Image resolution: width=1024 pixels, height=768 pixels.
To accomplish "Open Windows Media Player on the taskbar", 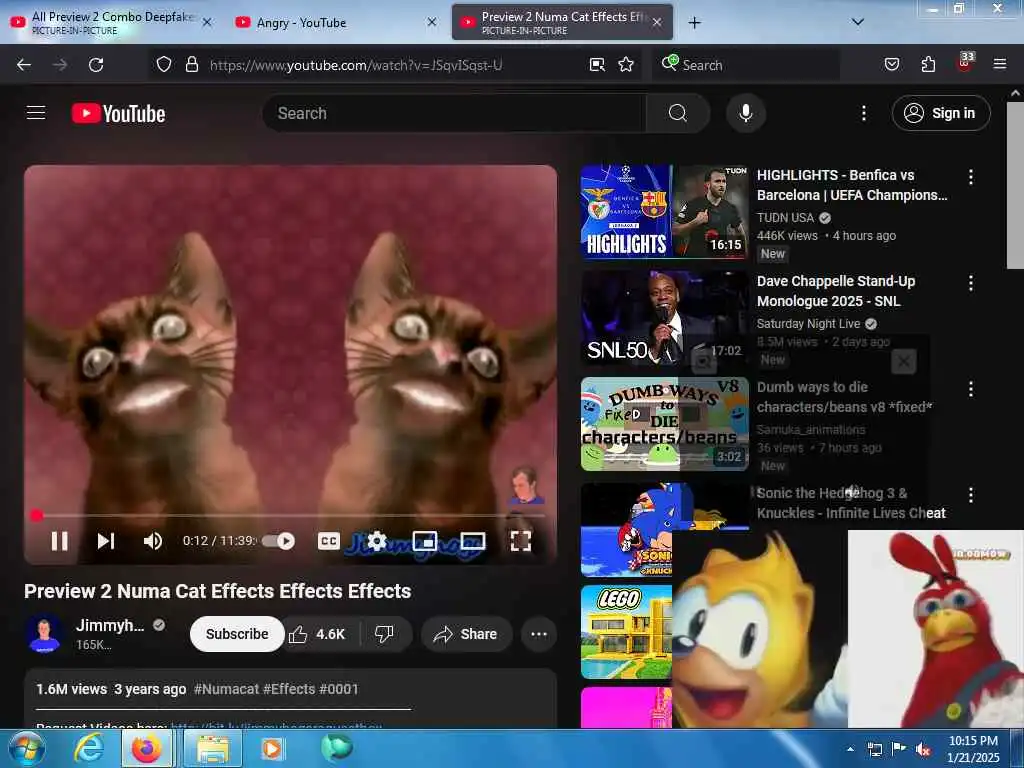I will [x=272, y=748].
